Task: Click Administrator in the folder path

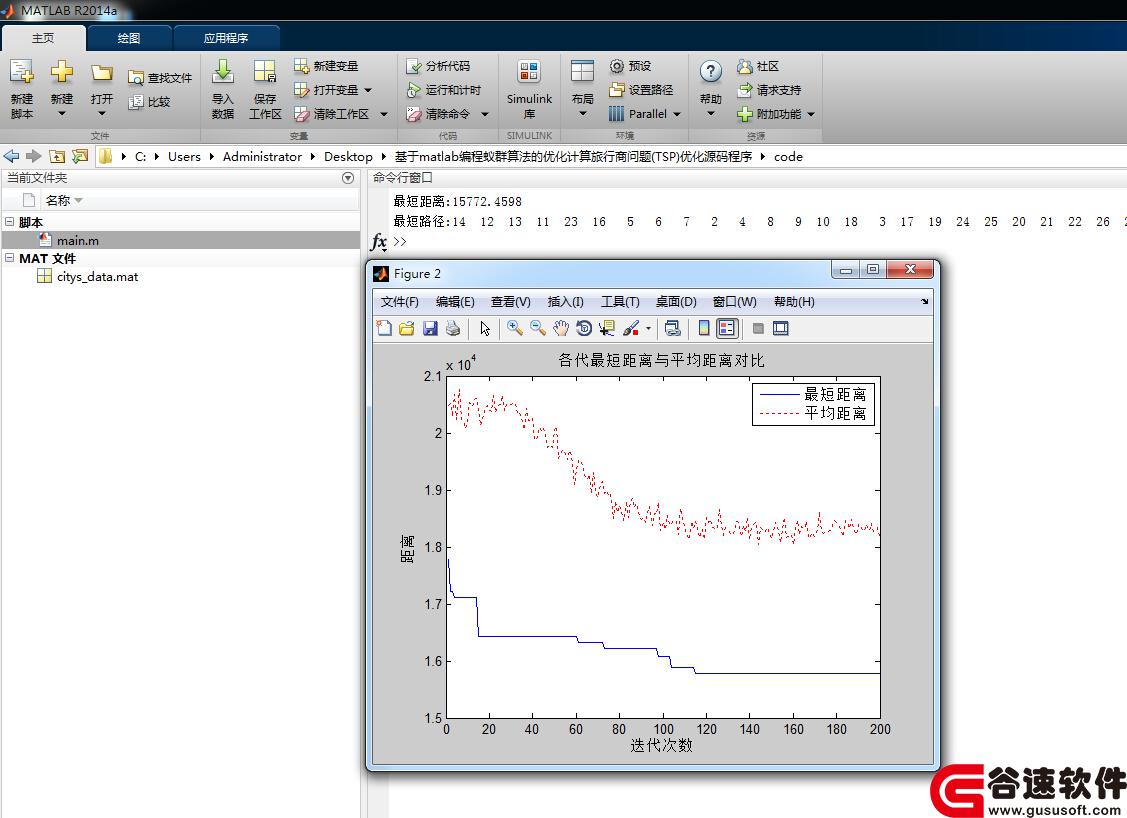Action: [262, 157]
